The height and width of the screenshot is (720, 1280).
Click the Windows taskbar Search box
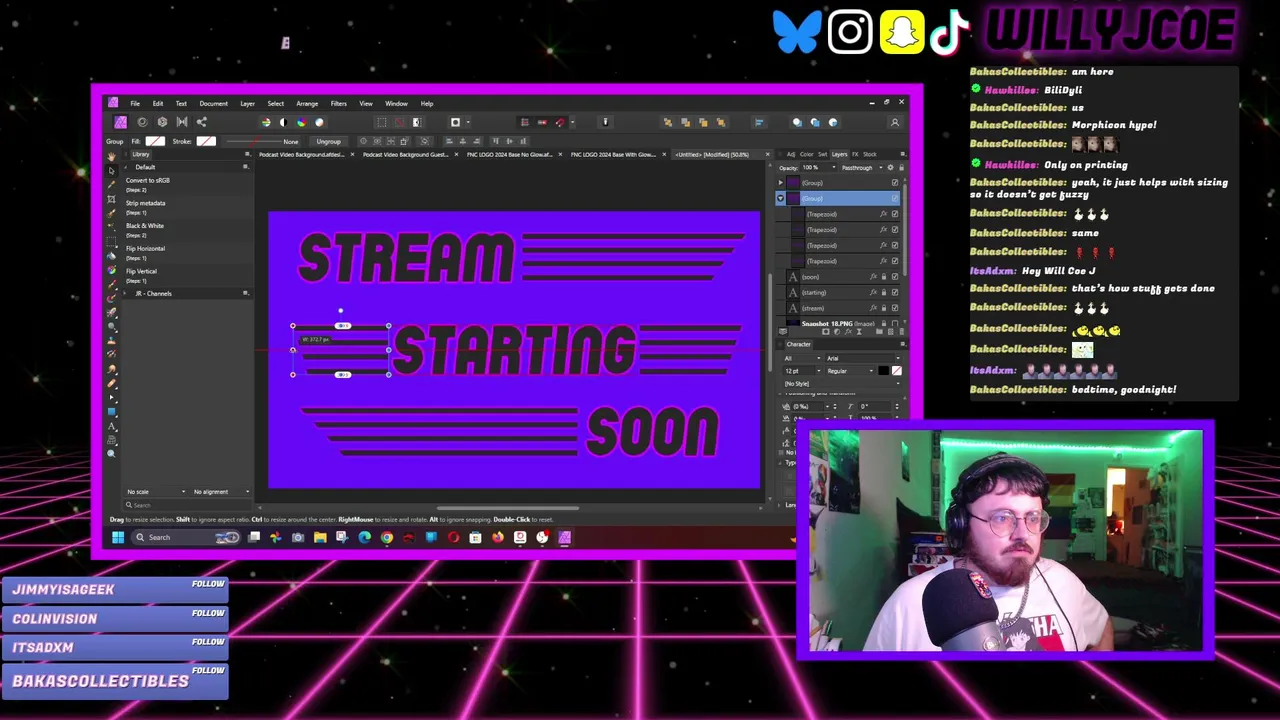tap(186, 538)
